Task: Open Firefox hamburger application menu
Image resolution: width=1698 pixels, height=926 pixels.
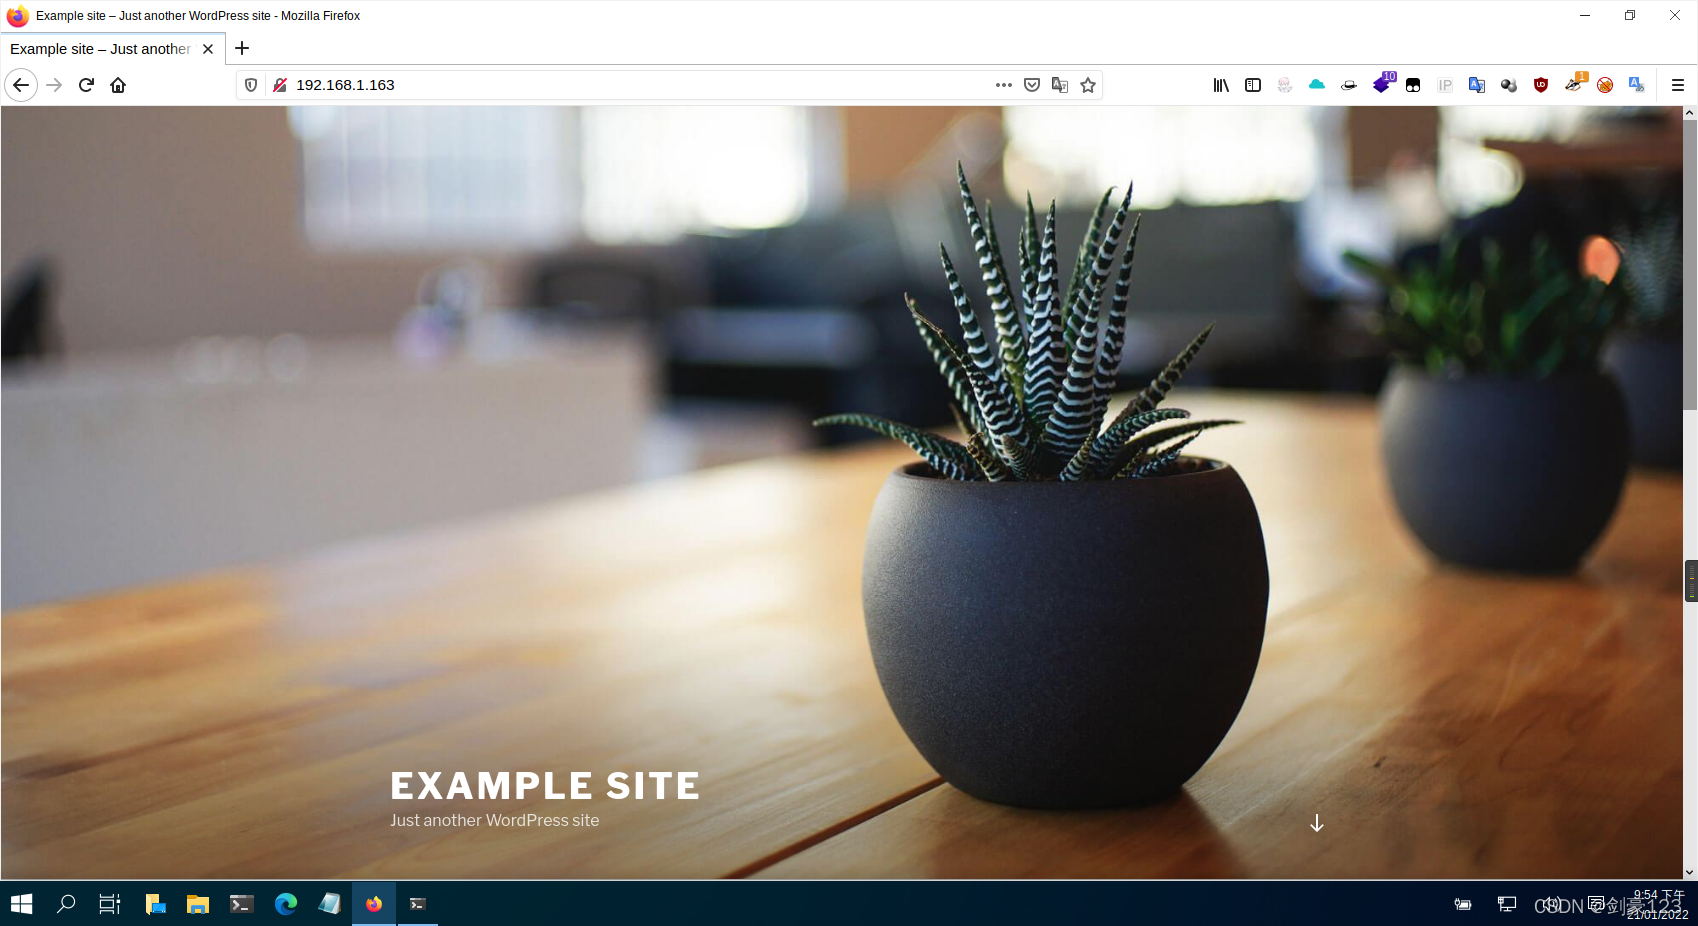Action: [1678, 85]
